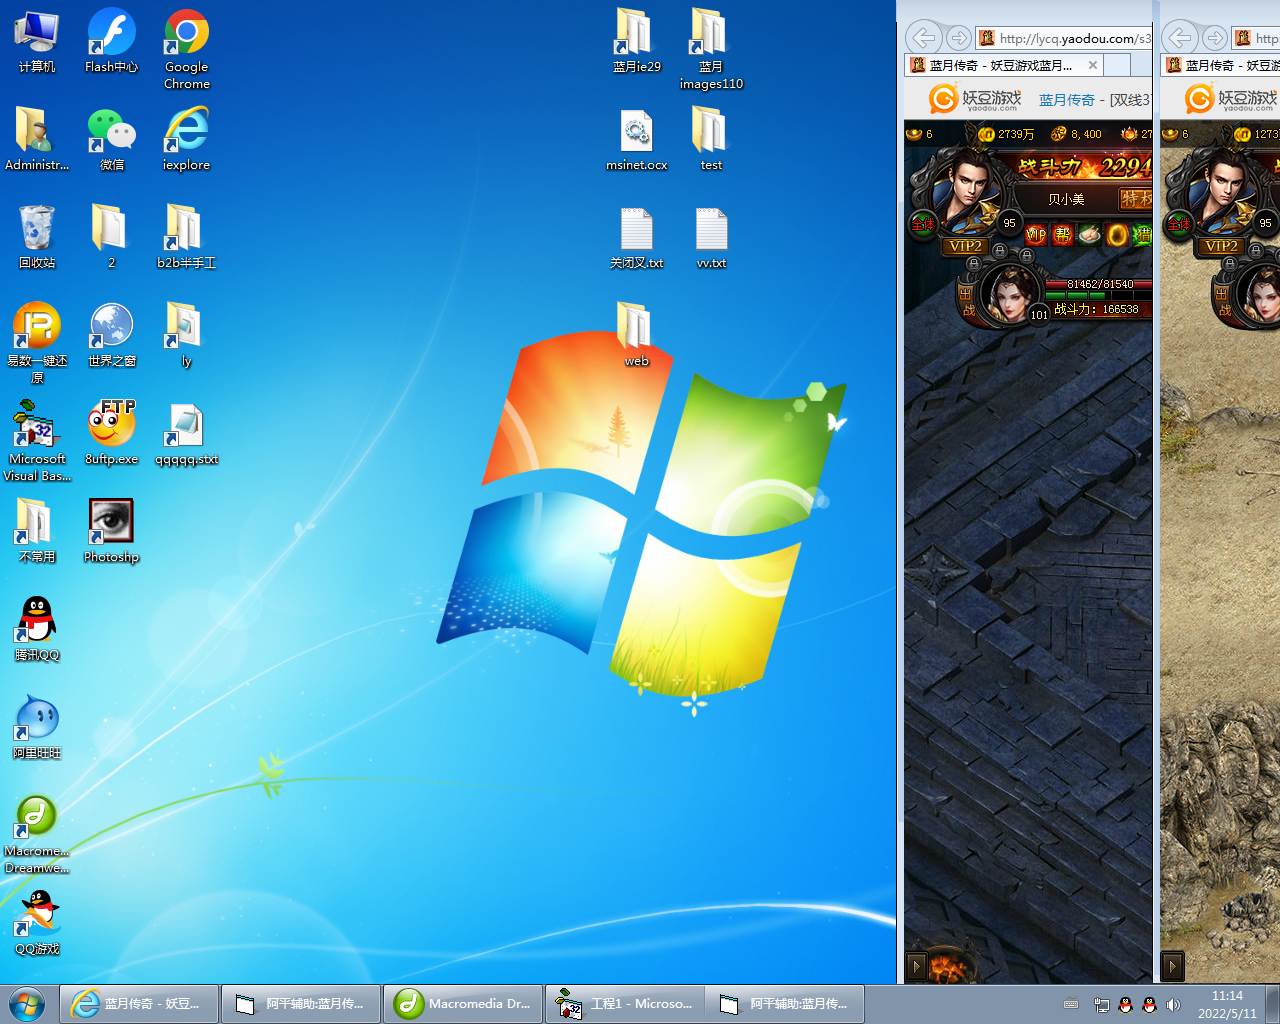Viewport: 1280px width, 1024px height.
Task: Open the 计算机 desktop icon
Action: click(37, 42)
